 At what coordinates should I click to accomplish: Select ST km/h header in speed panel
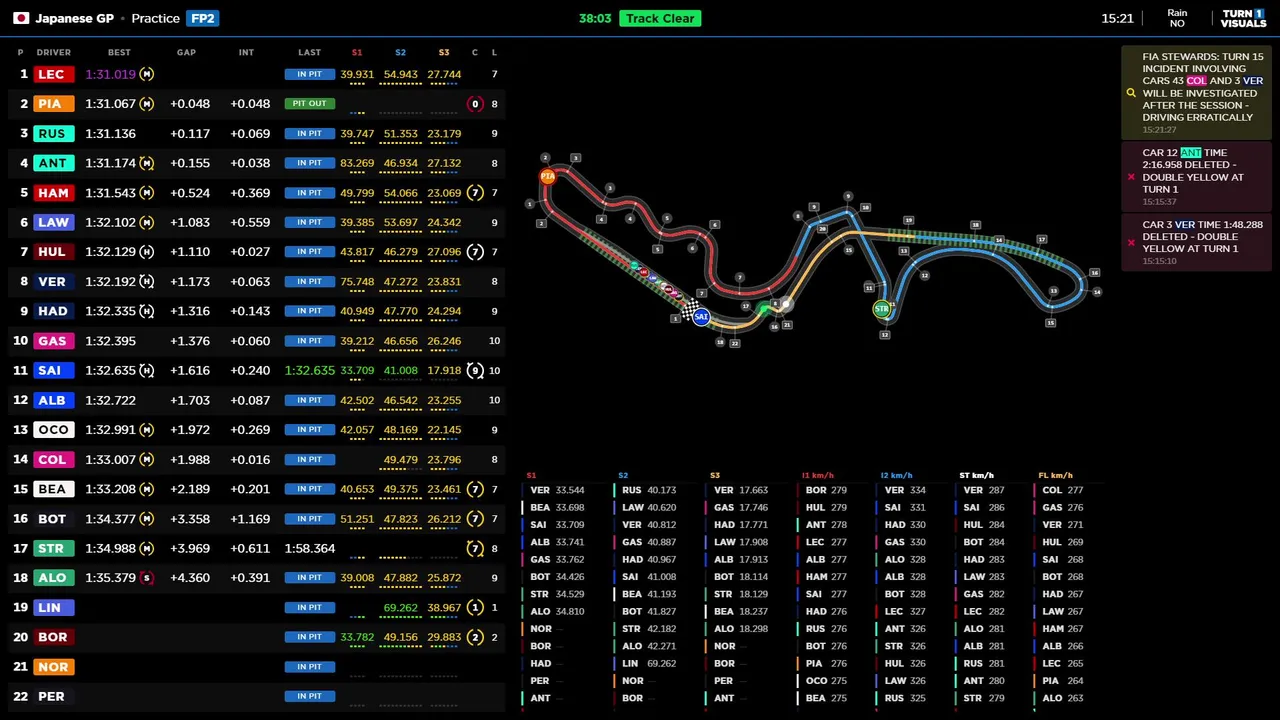[x=976, y=475]
